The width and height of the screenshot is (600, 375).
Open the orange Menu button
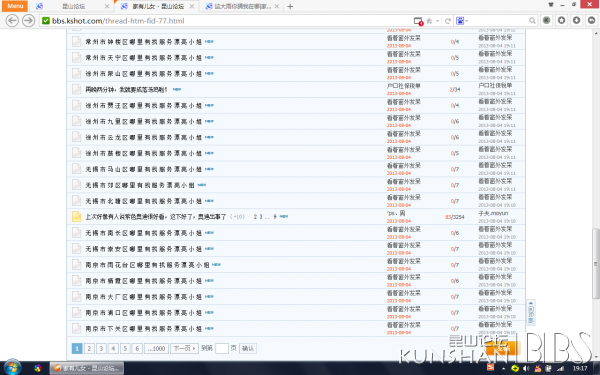coord(15,6)
